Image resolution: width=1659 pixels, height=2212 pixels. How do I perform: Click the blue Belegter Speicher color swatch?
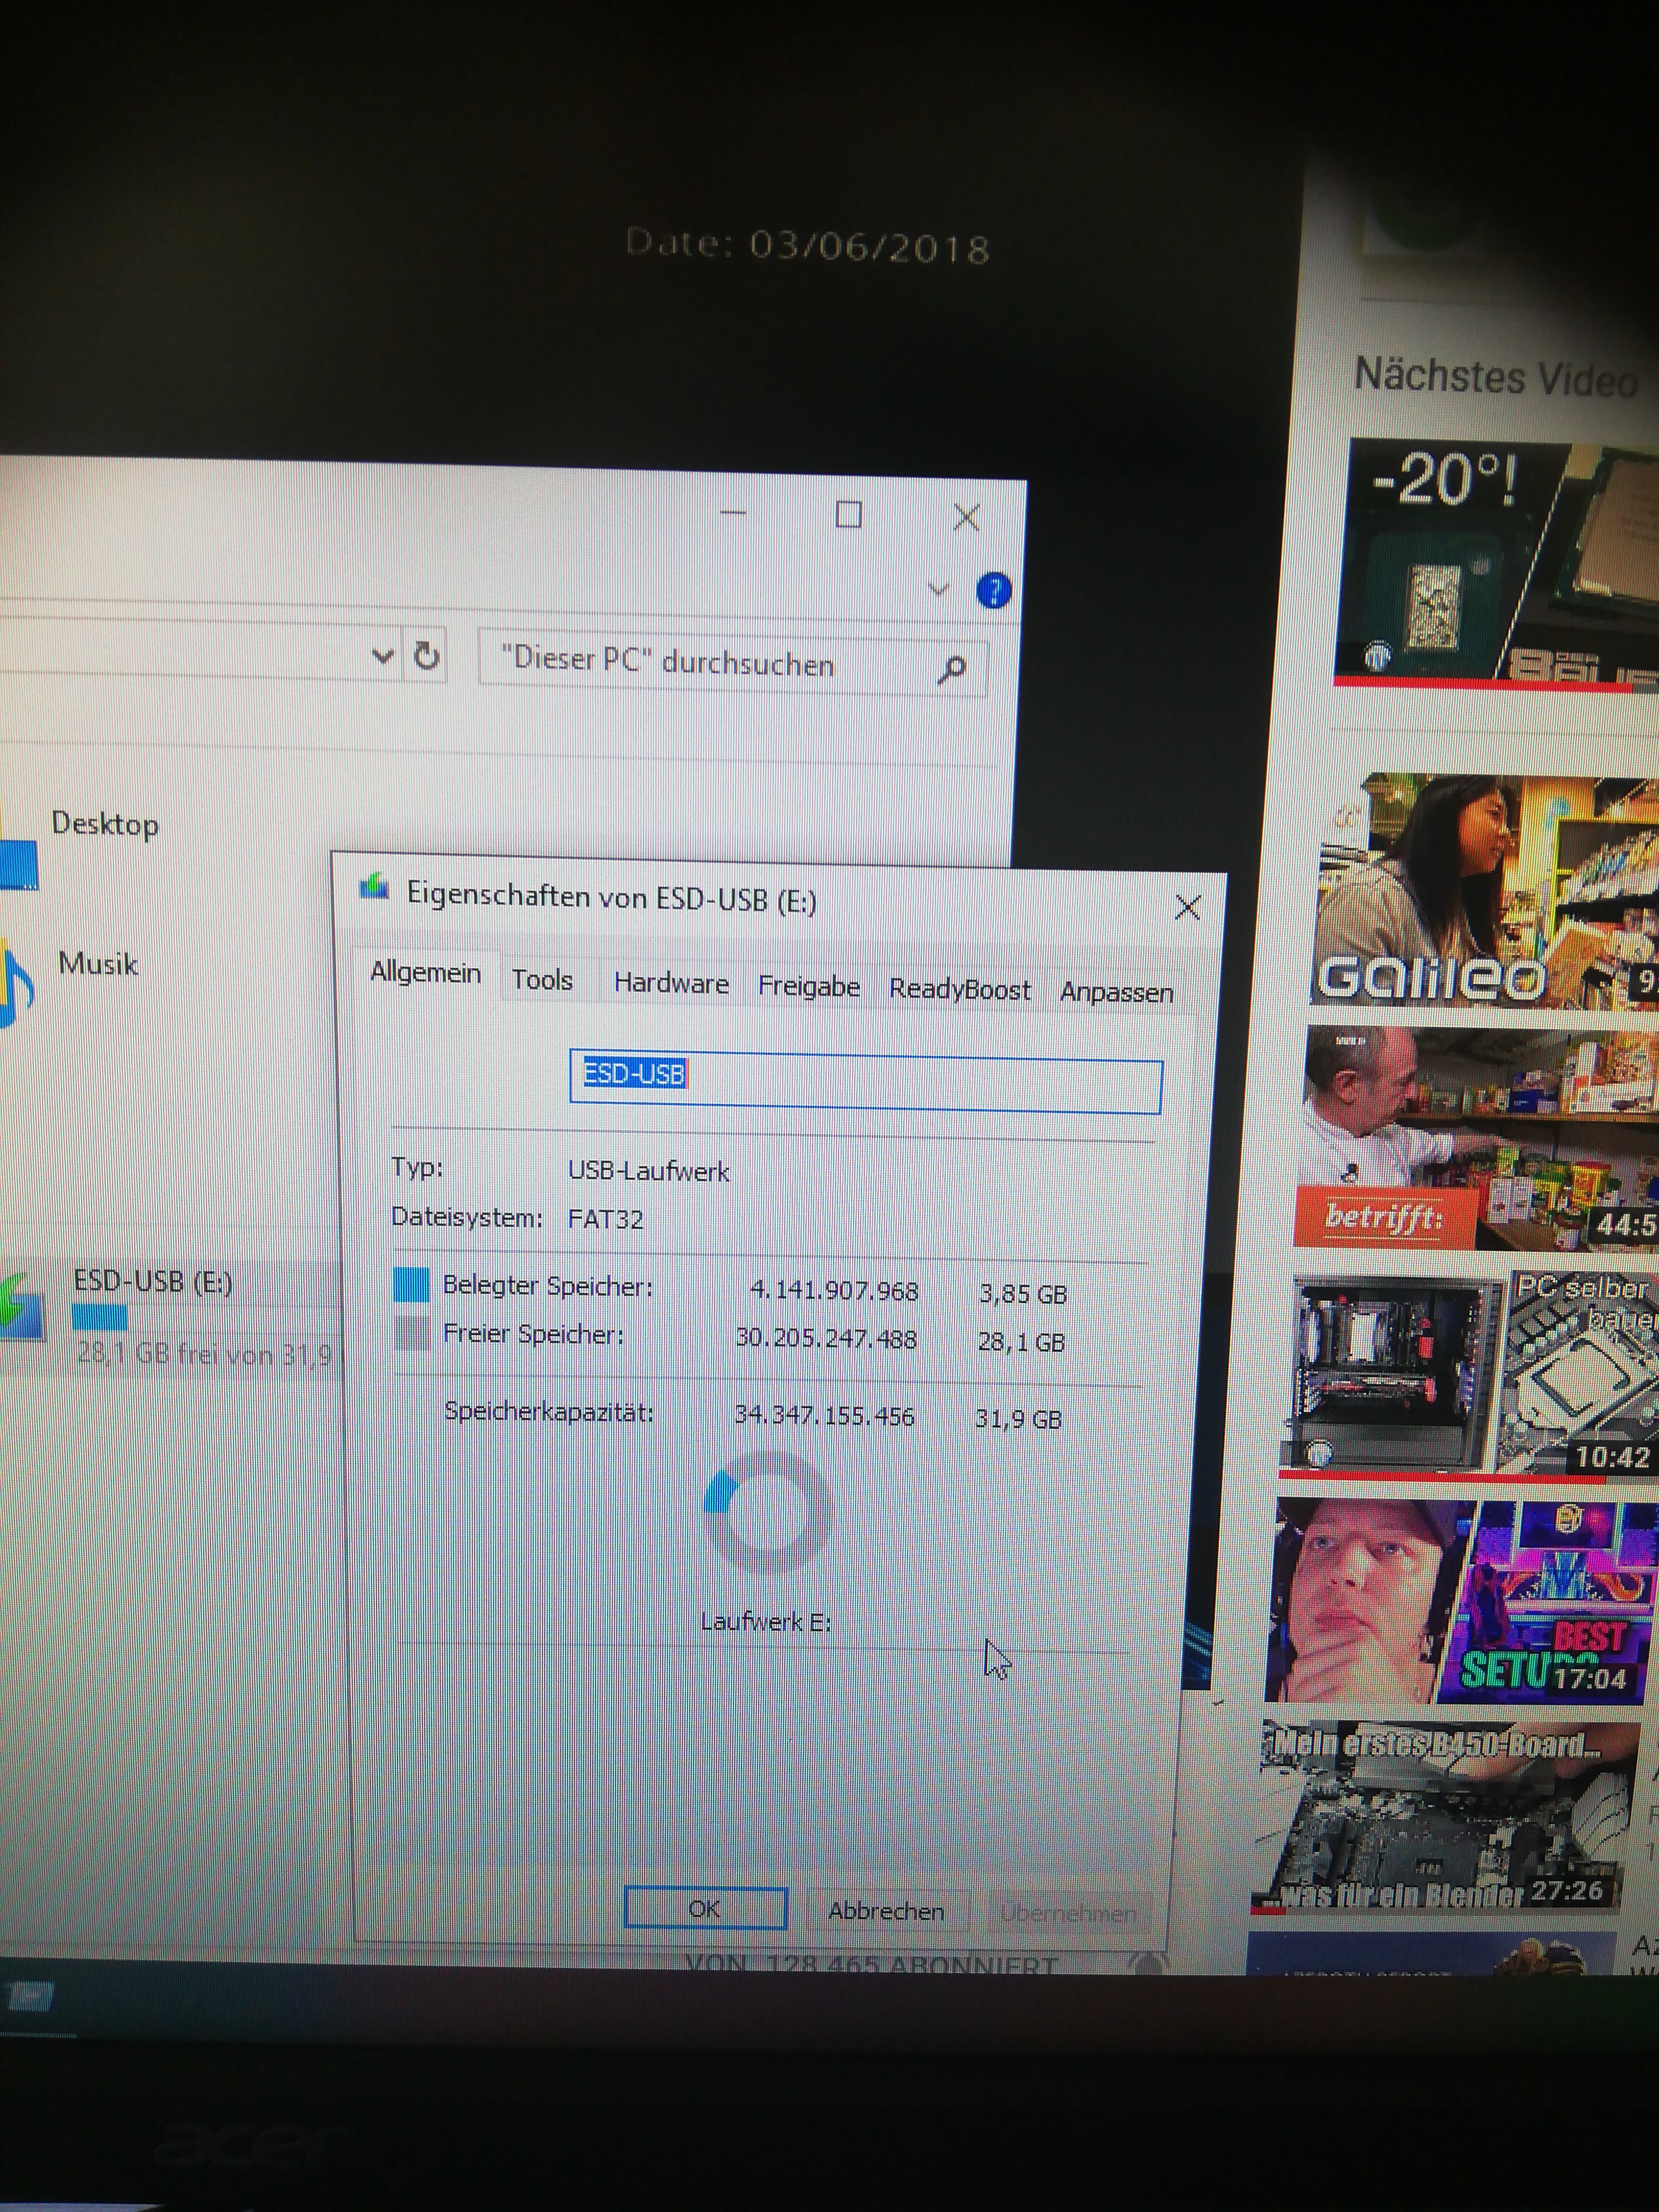coord(411,1284)
